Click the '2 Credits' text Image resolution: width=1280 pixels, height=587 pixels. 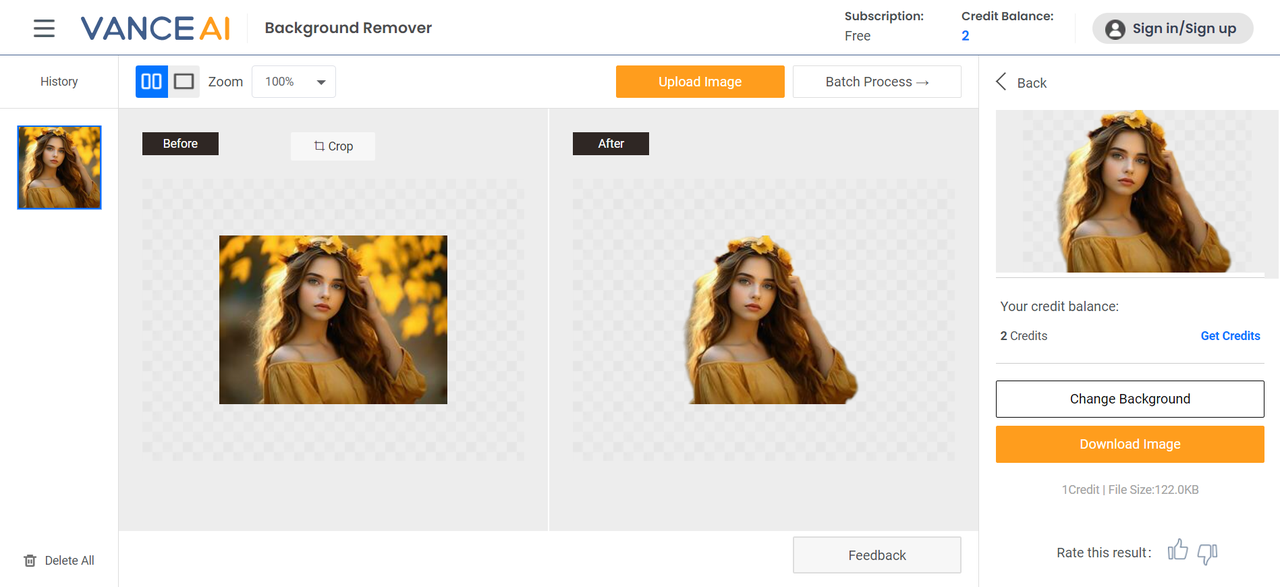(x=1024, y=336)
